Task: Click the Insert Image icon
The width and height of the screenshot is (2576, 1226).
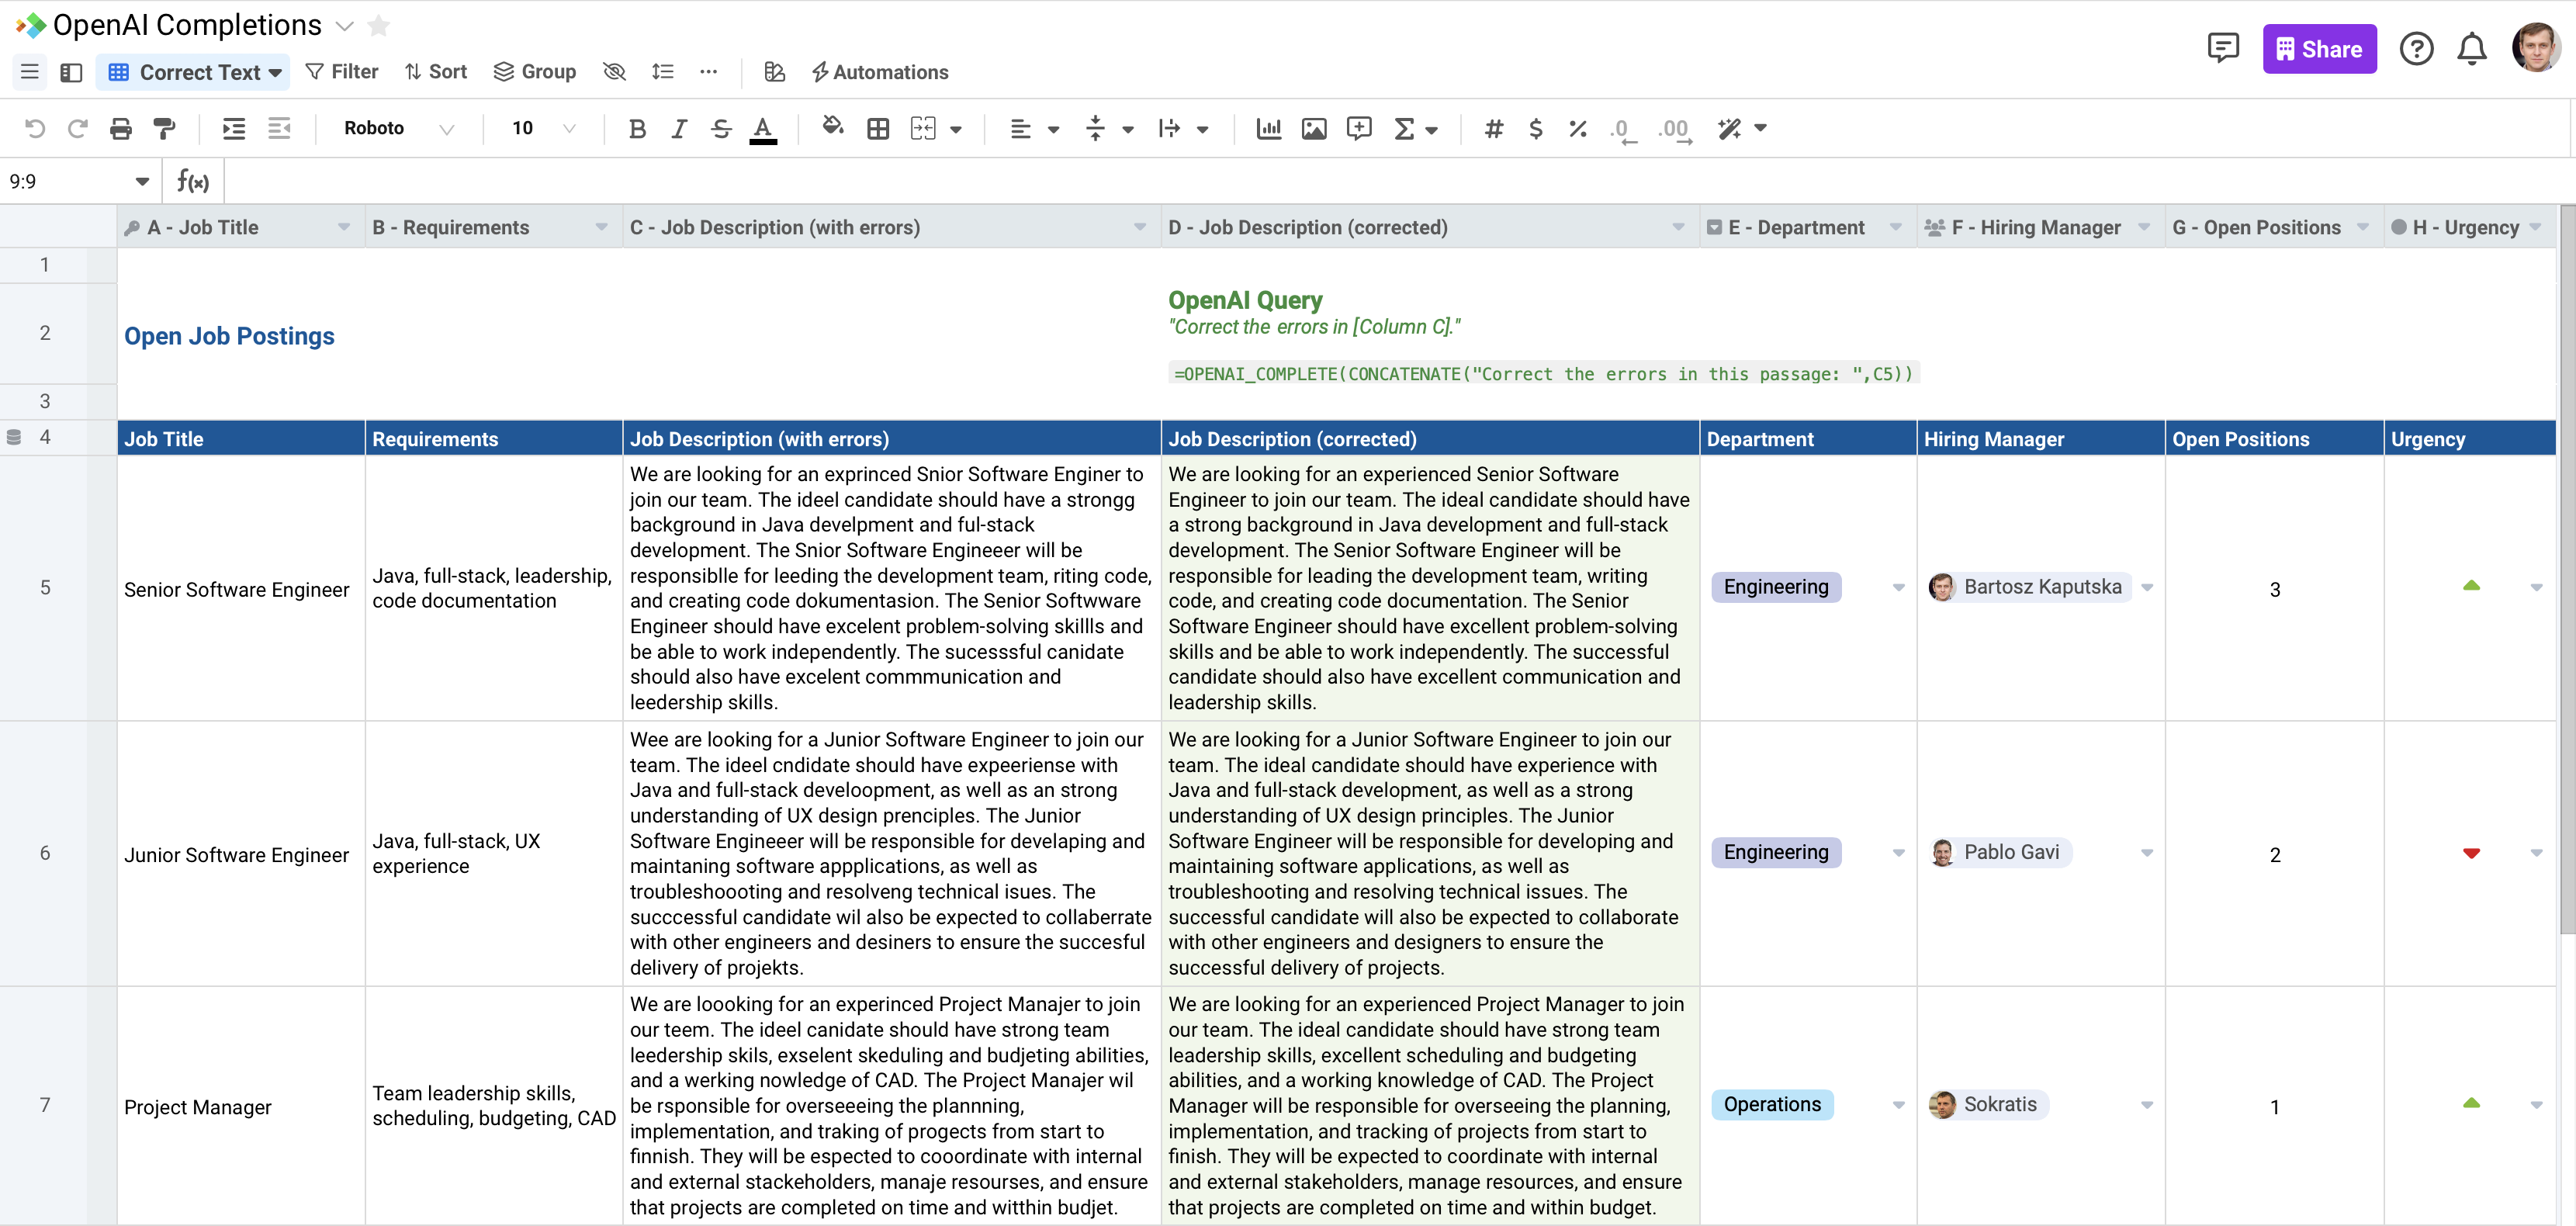Action: click(x=1314, y=129)
